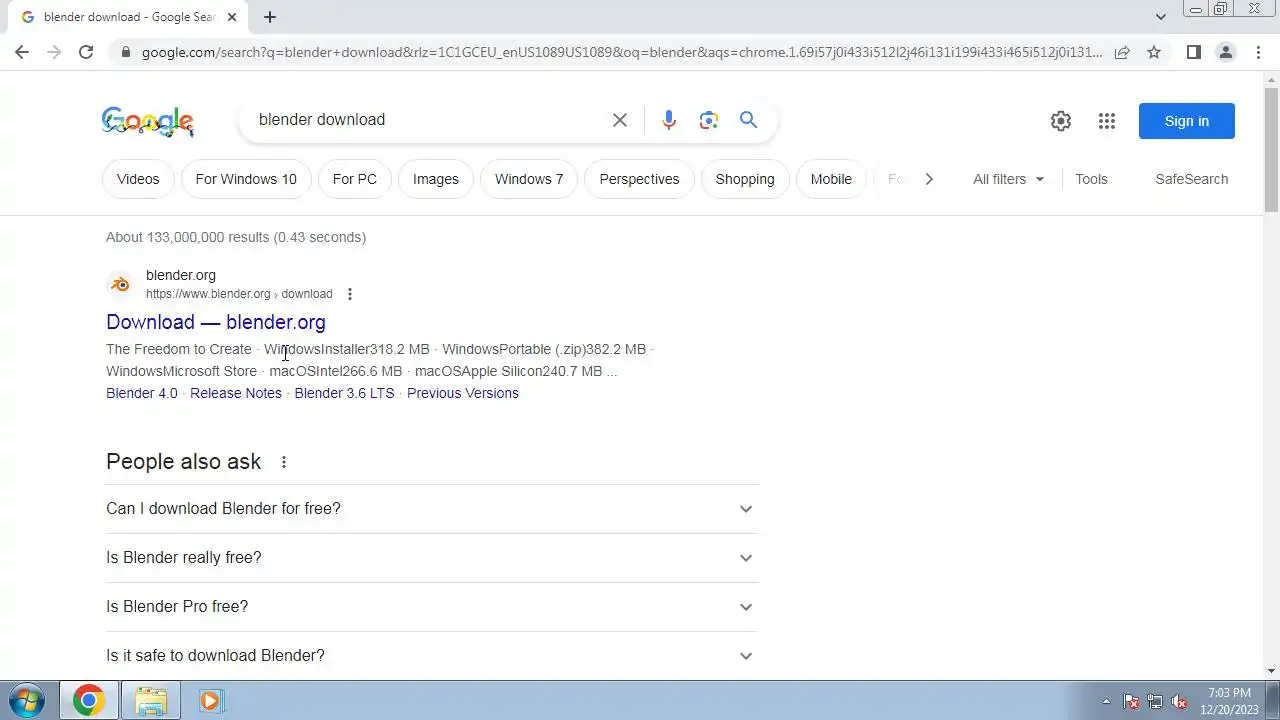1280x720 pixels.
Task: Expand 'Is Blender Pro free?'
Action: 432,607
